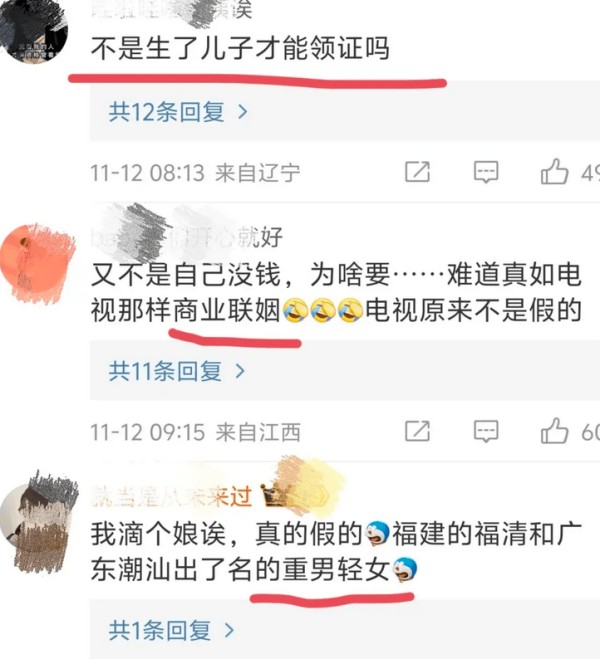Select the comment starting with 又不是自己没钱
This screenshot has height=659, width=600.
click(x=336, y=293)
